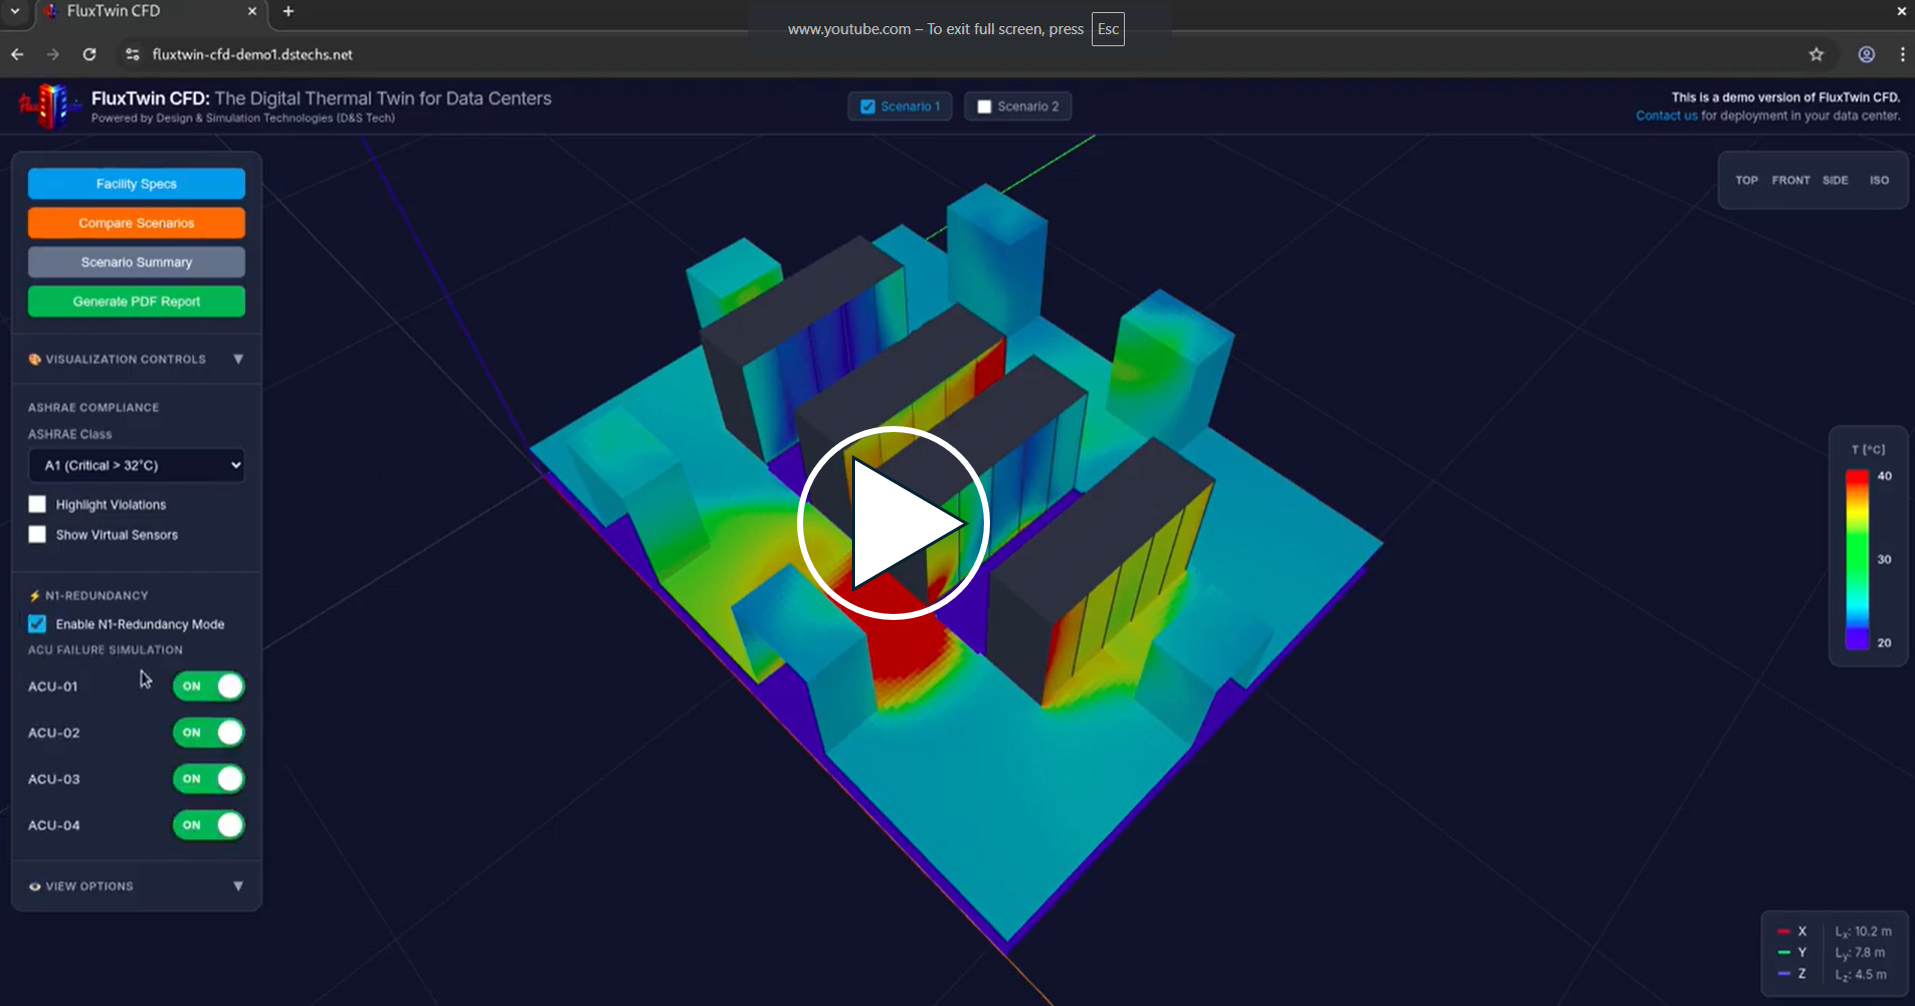Open a new browser tab with plus icon
This screenshot has width=1915, height=1006.
(288, 11)
